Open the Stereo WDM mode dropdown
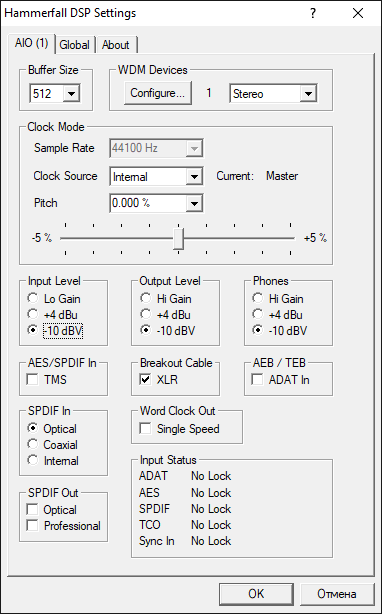 click(x=308, y=94)
